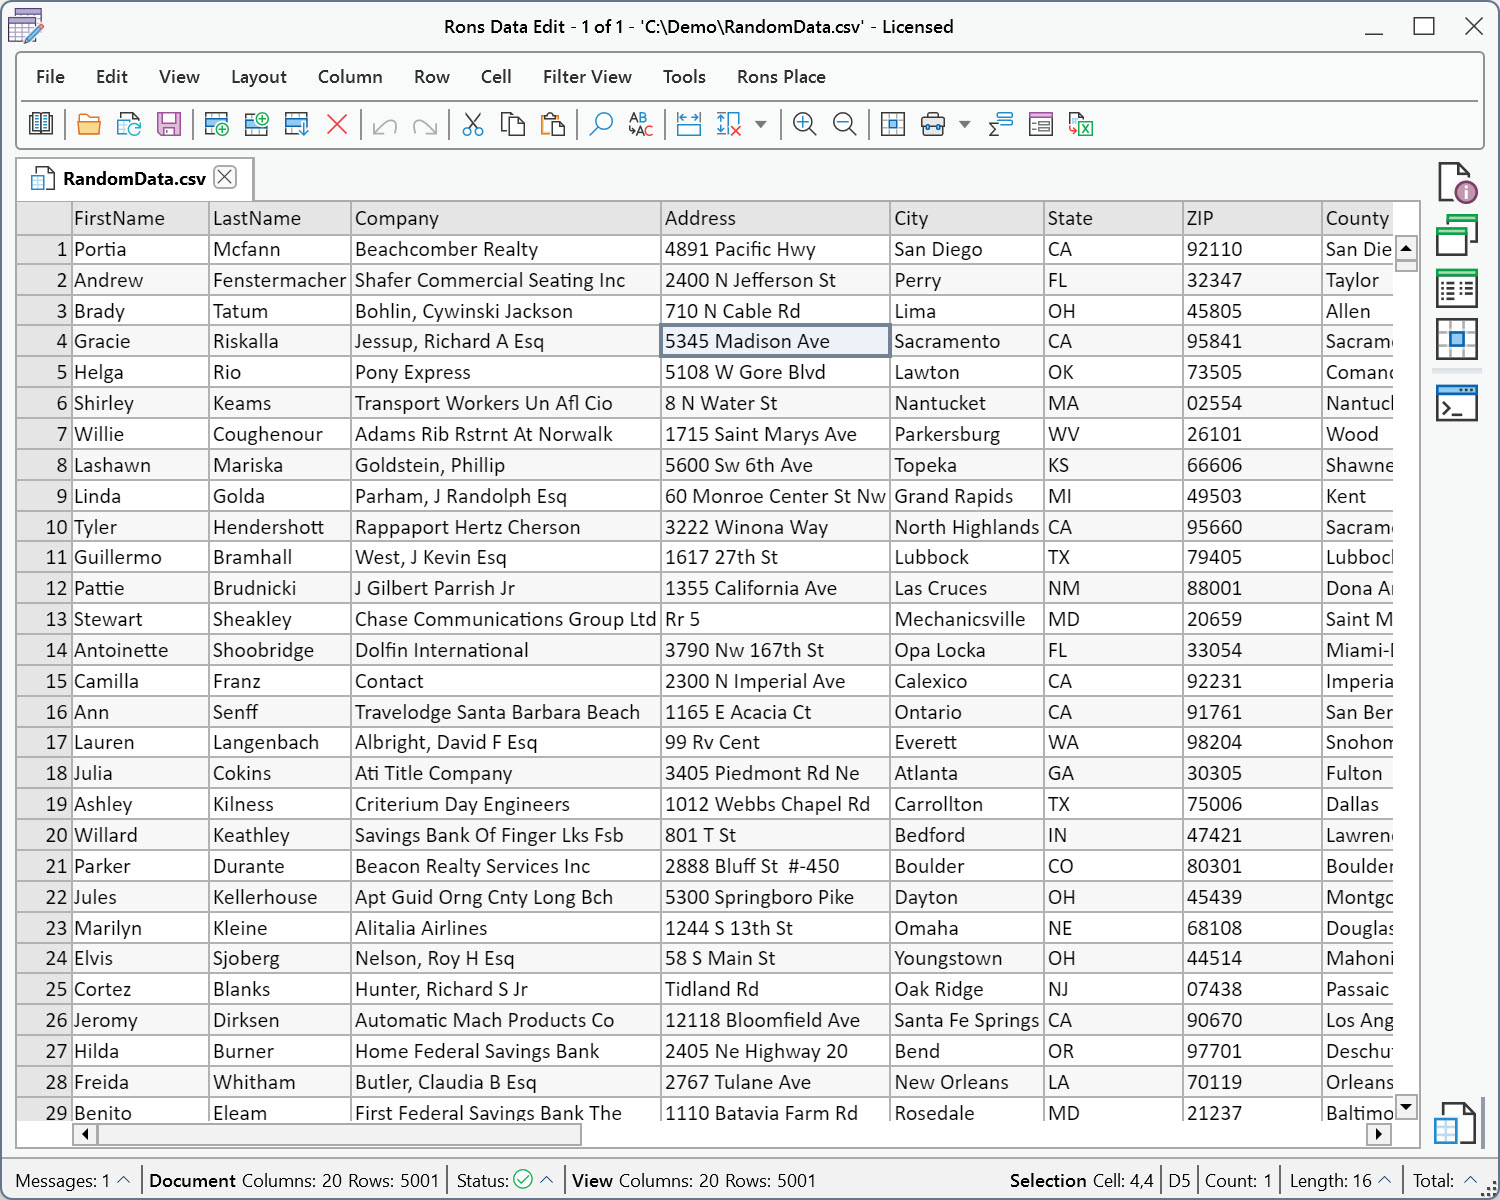Open Find with the magnifying glass icon
Image resolution: width=1500 pixels, height=1200 pixels.
[x=601, y=124]
